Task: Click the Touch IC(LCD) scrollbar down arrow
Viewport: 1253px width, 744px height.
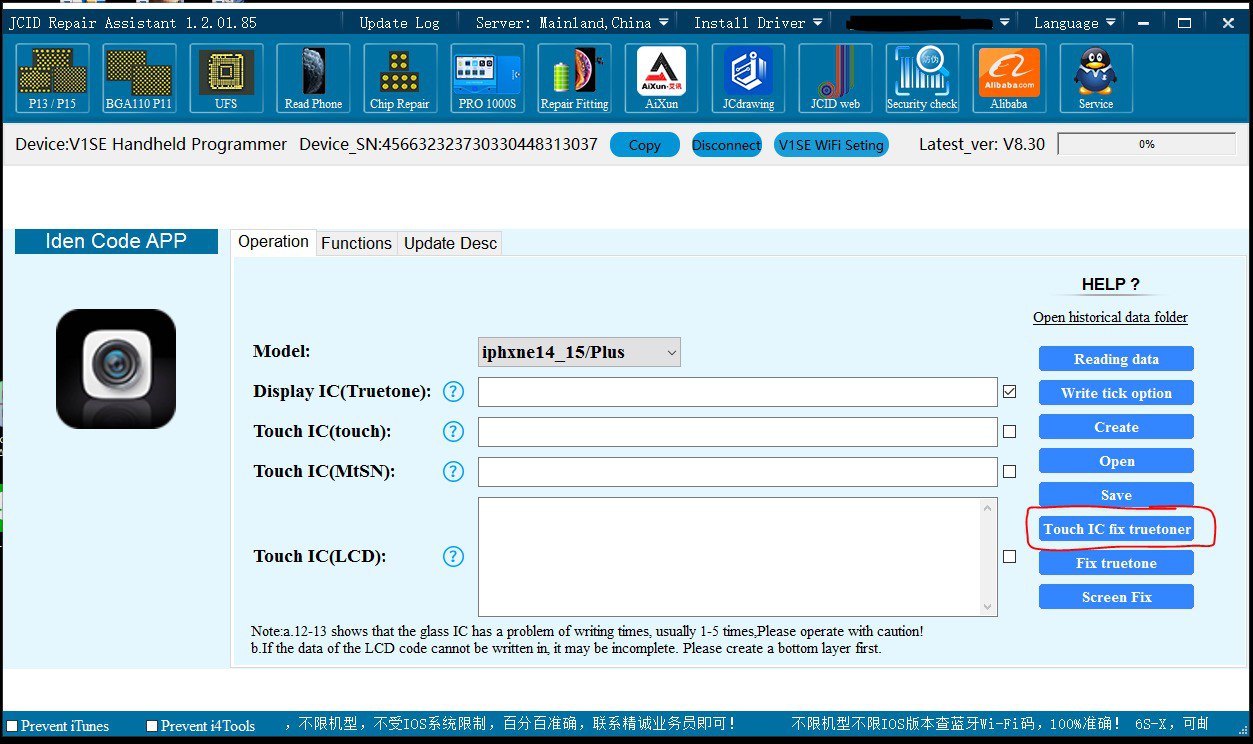Action: click(x=989, y=607)
